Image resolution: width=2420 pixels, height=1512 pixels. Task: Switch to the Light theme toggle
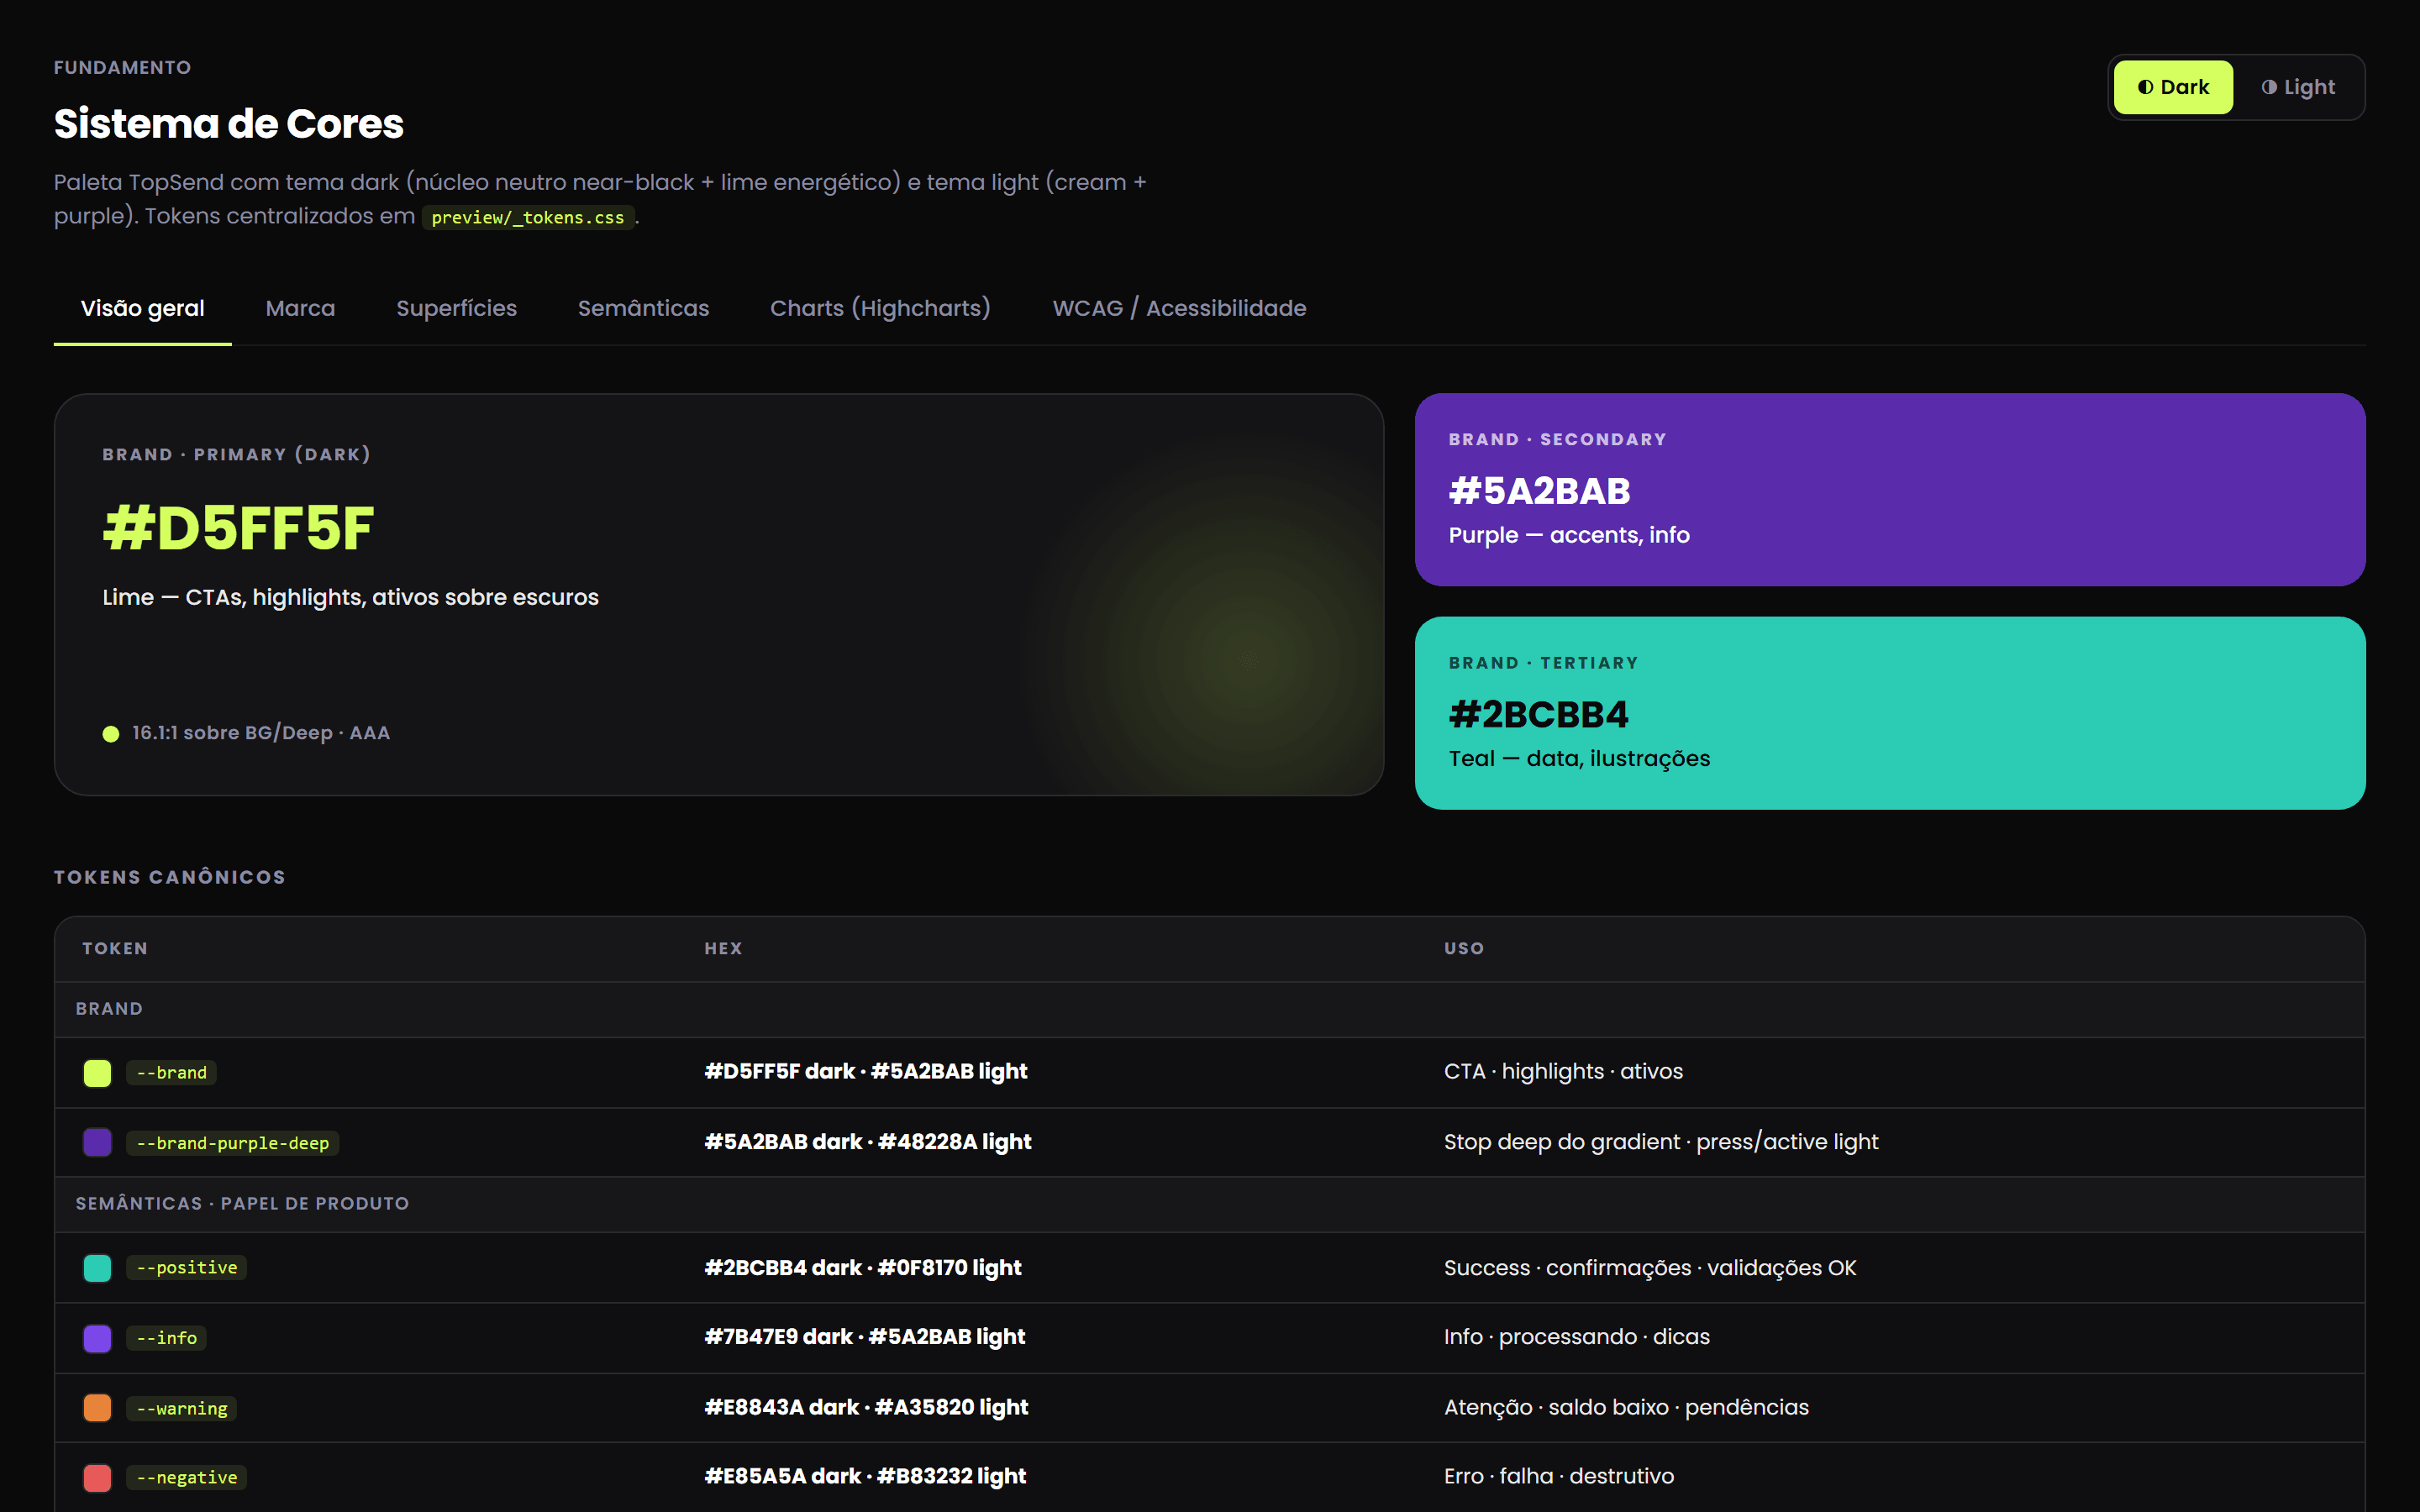click(2297, 87)
